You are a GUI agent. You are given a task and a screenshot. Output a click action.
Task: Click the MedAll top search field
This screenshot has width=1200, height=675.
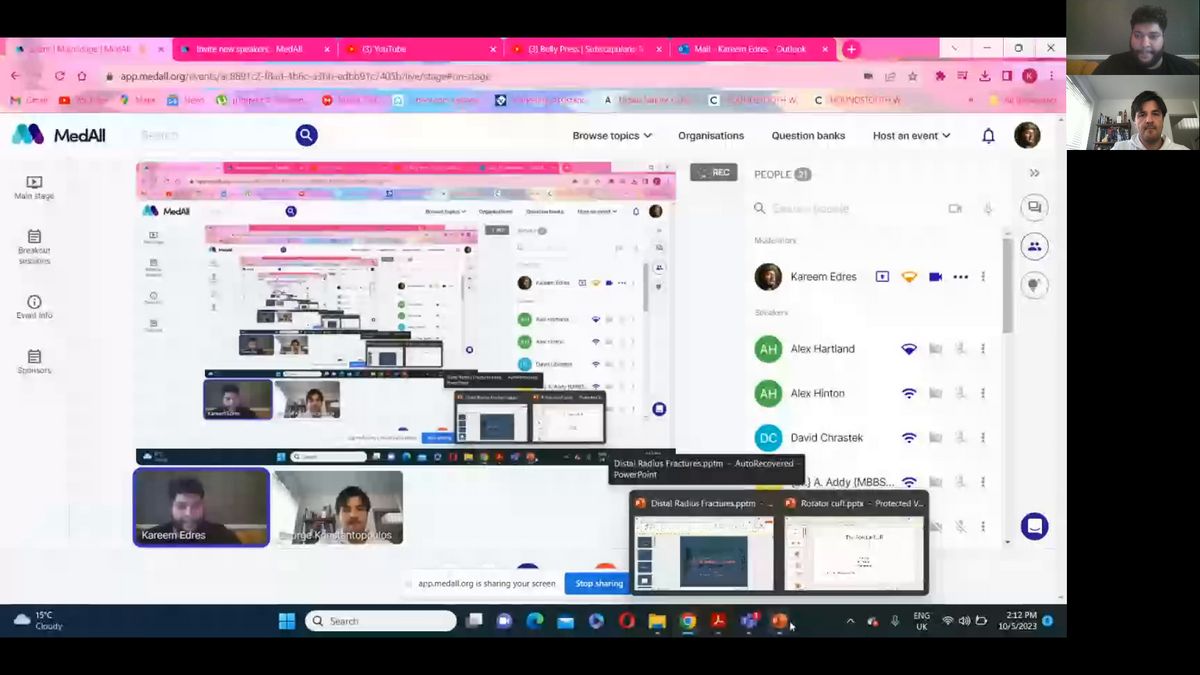tap(213, 135)
